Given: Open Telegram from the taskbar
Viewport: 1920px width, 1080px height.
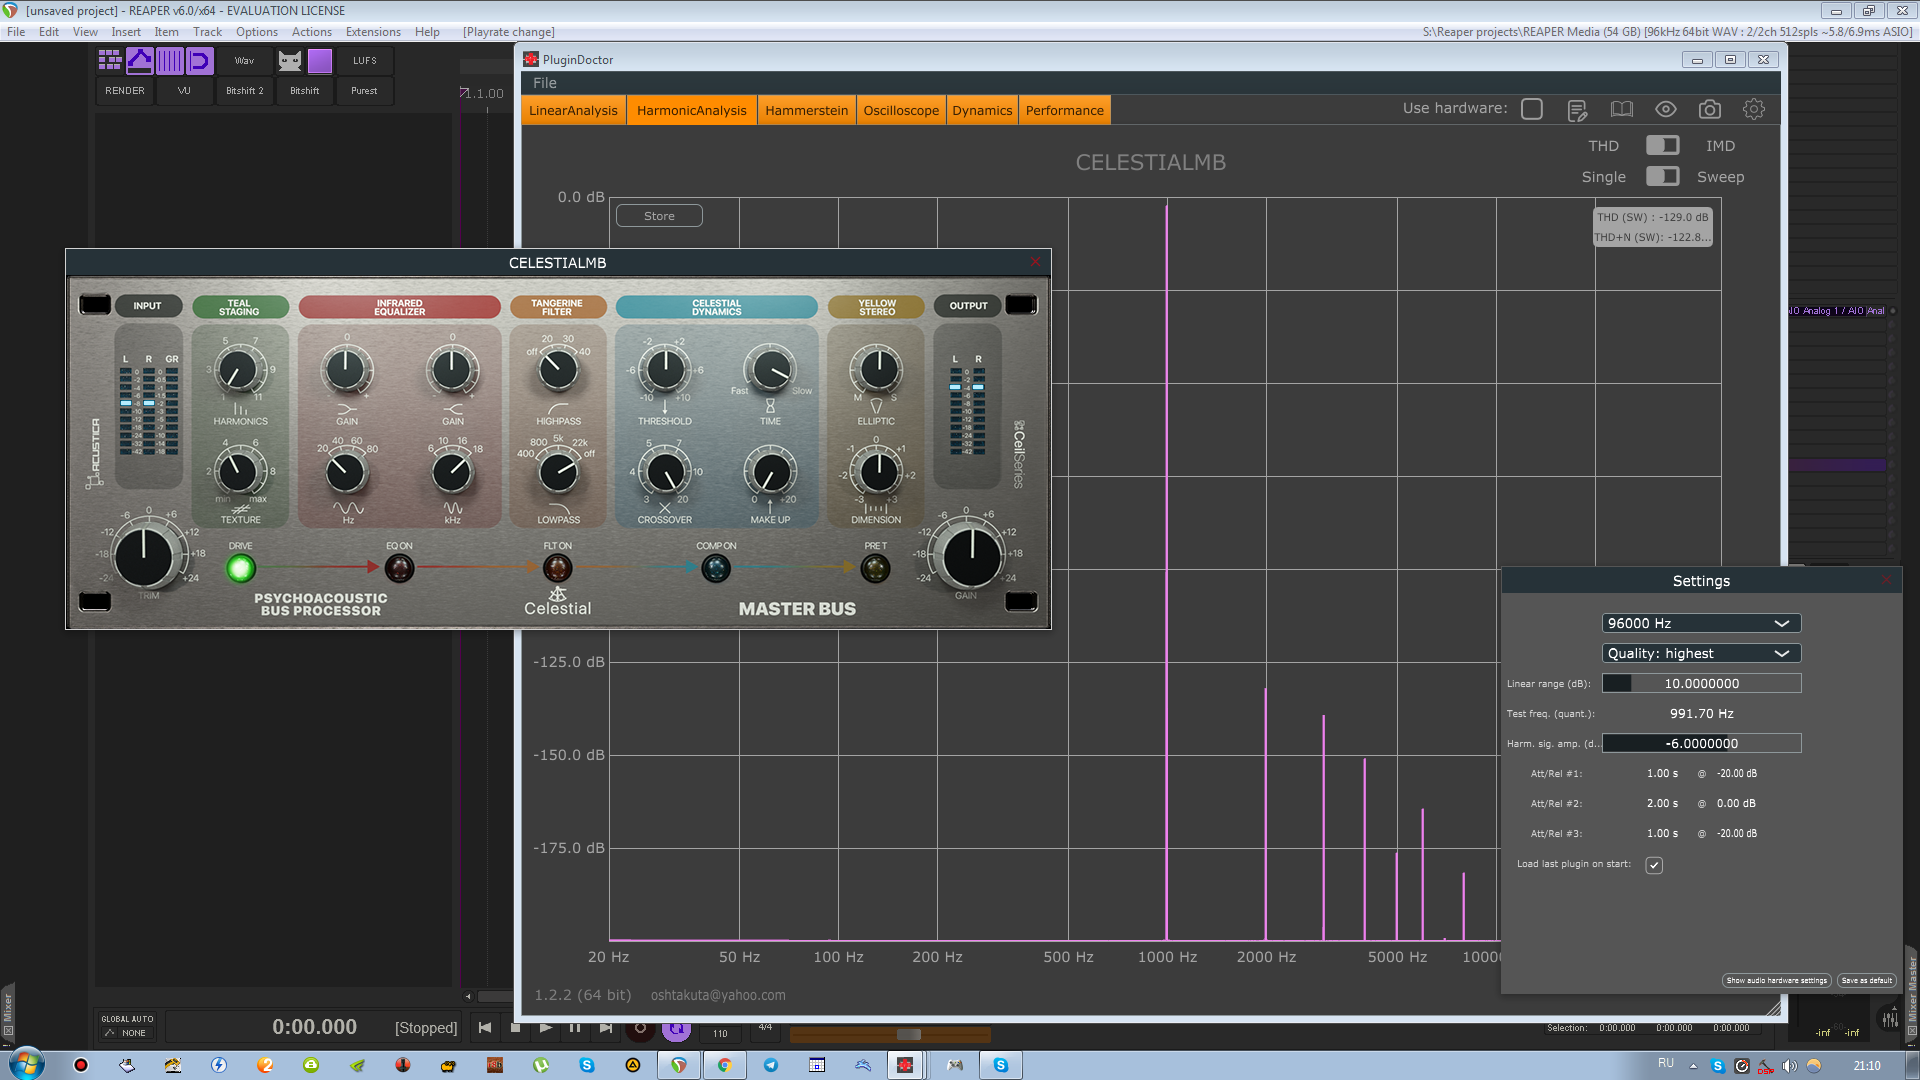Looking at the screenshot, I should click(x=771, y=1065).
